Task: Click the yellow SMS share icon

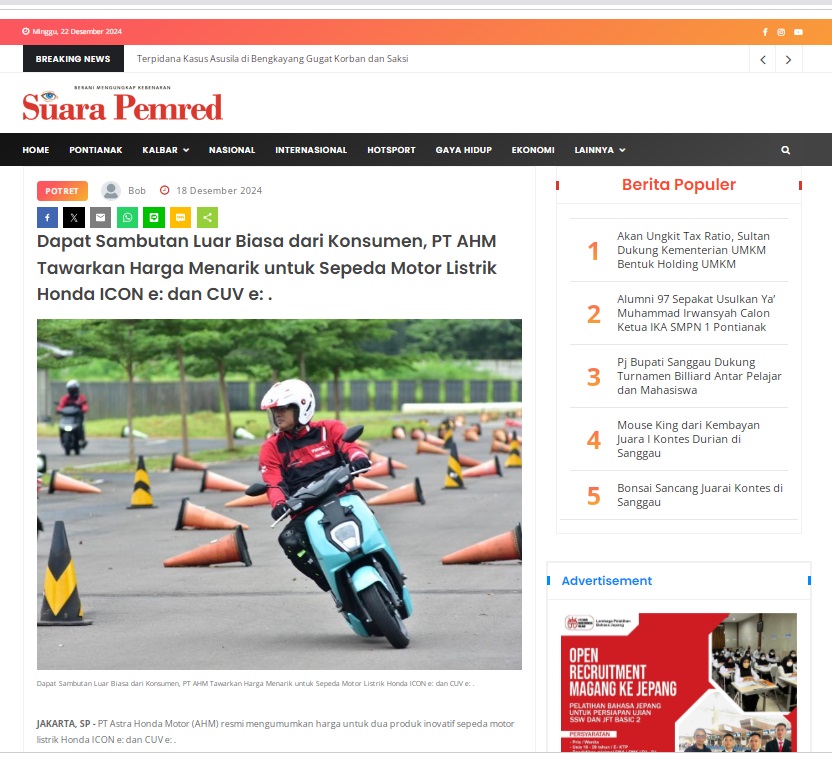Action: [x=180, y=217]
